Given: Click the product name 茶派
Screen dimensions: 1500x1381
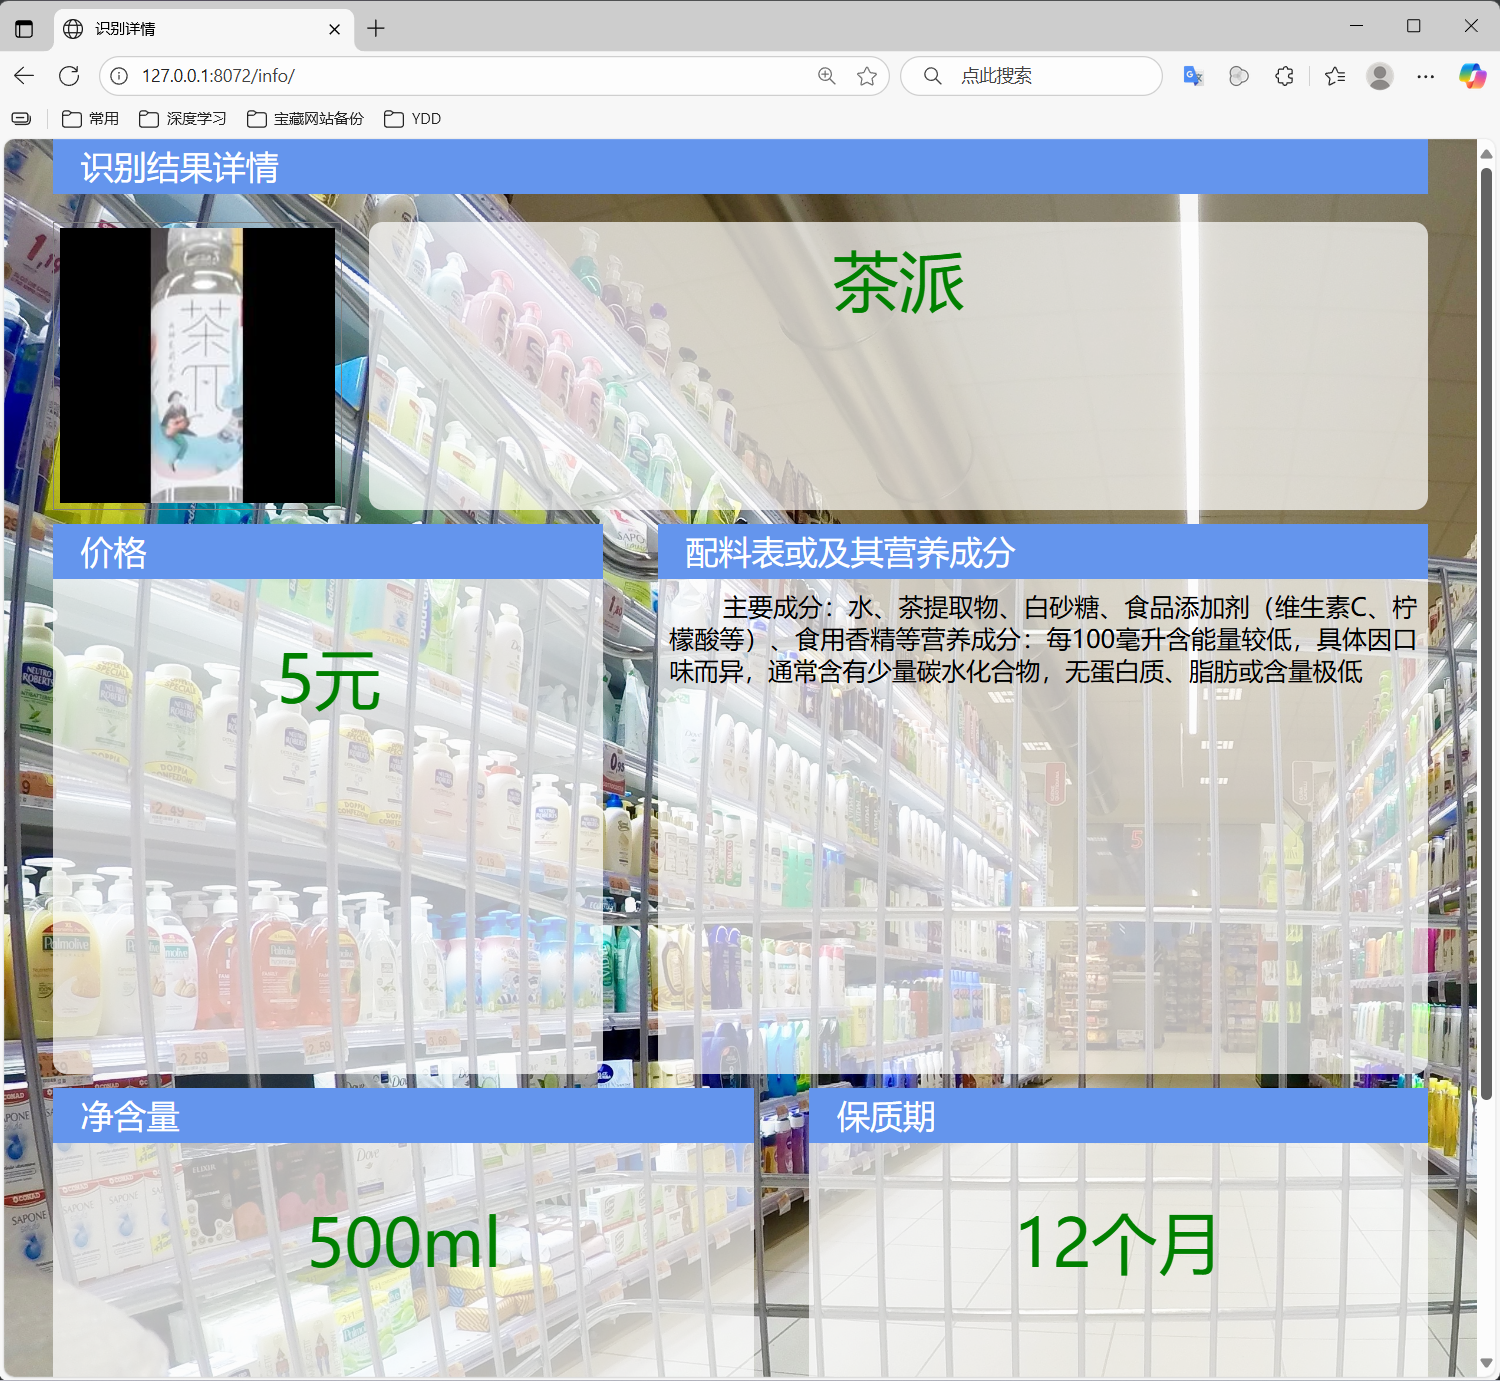Looking at the screenshot, I should 898,283.
